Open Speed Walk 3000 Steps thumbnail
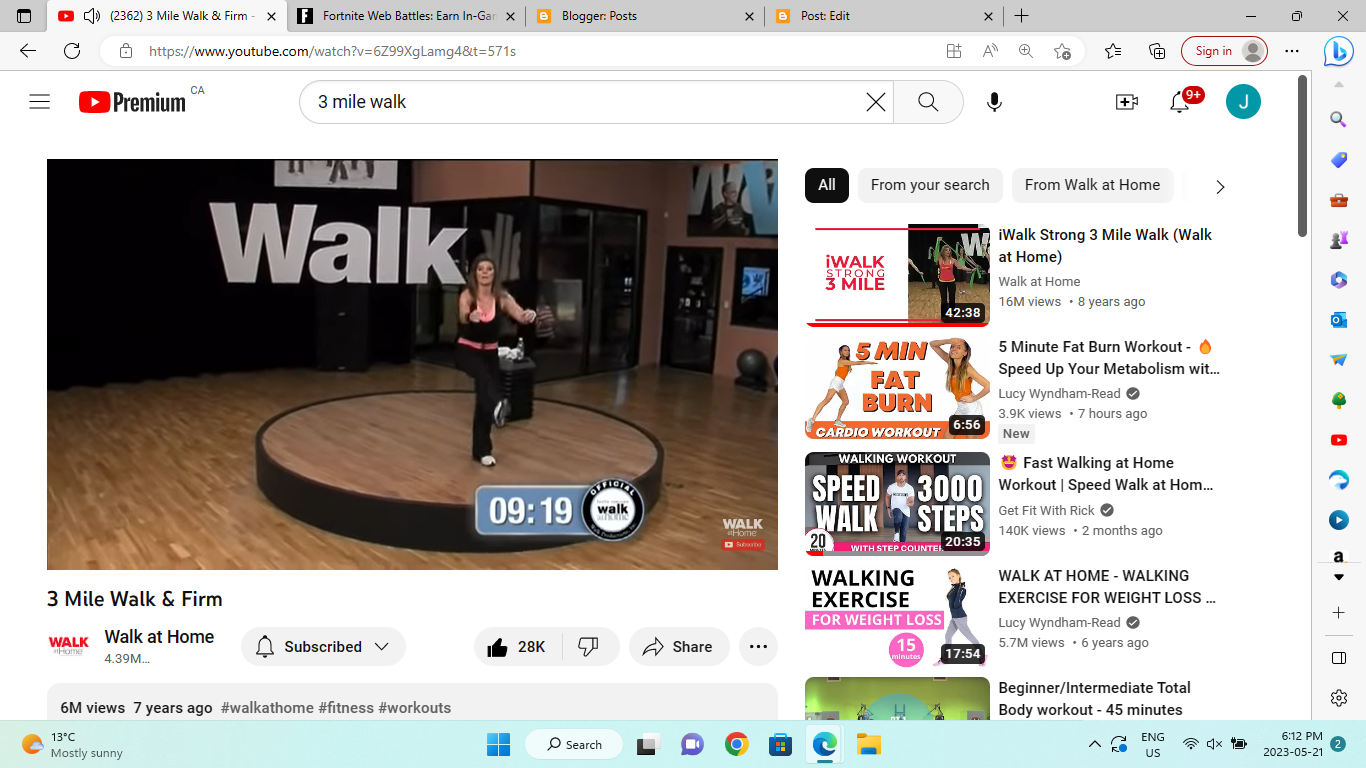Viewport: 1366px width, 768px height. click(x=897, y=503)
